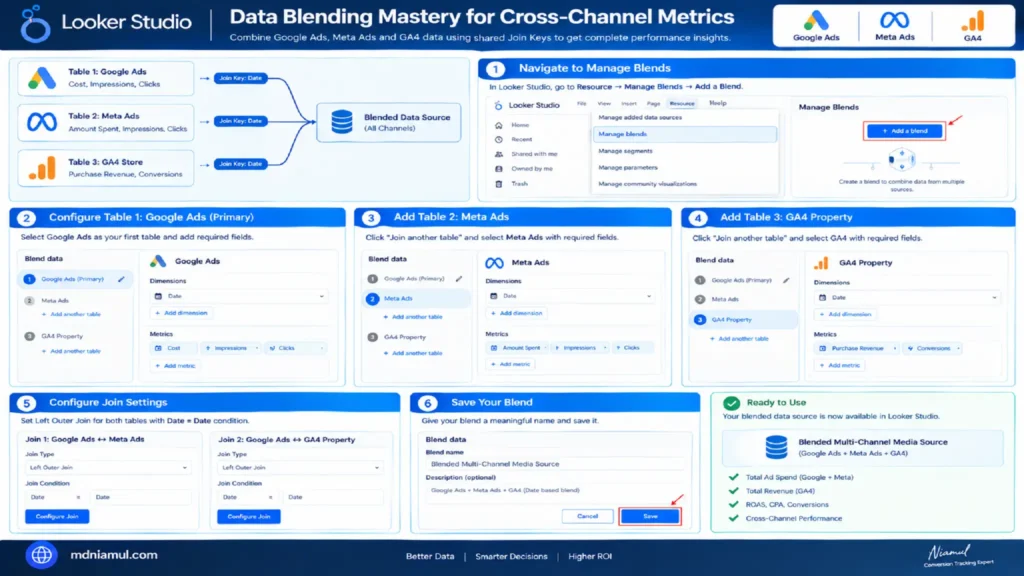Select the Meta infinity icon beside Table 2
Image resolution: width=1024 pixels, height=576 pixels.
(42, 122)
